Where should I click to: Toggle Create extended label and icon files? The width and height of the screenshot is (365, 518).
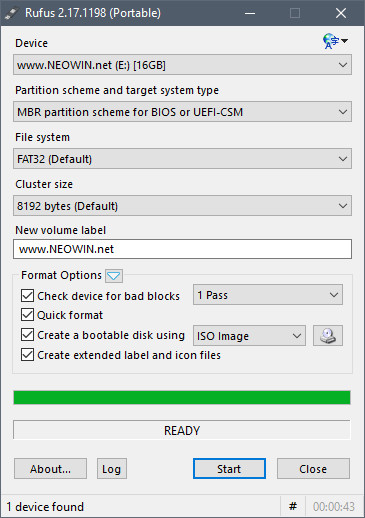point(27,355)
